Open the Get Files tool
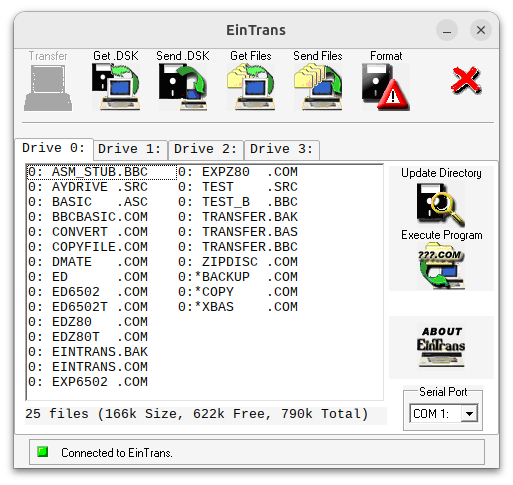 point(251,87)
